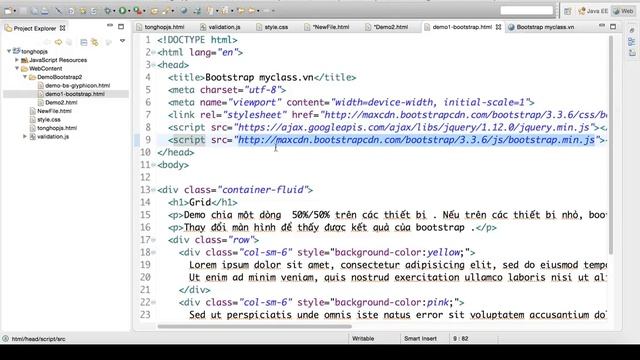The height and width of the screenshot is (360, 640).
Task: Switch to the Java EE perspective
Action: (593, 11)
